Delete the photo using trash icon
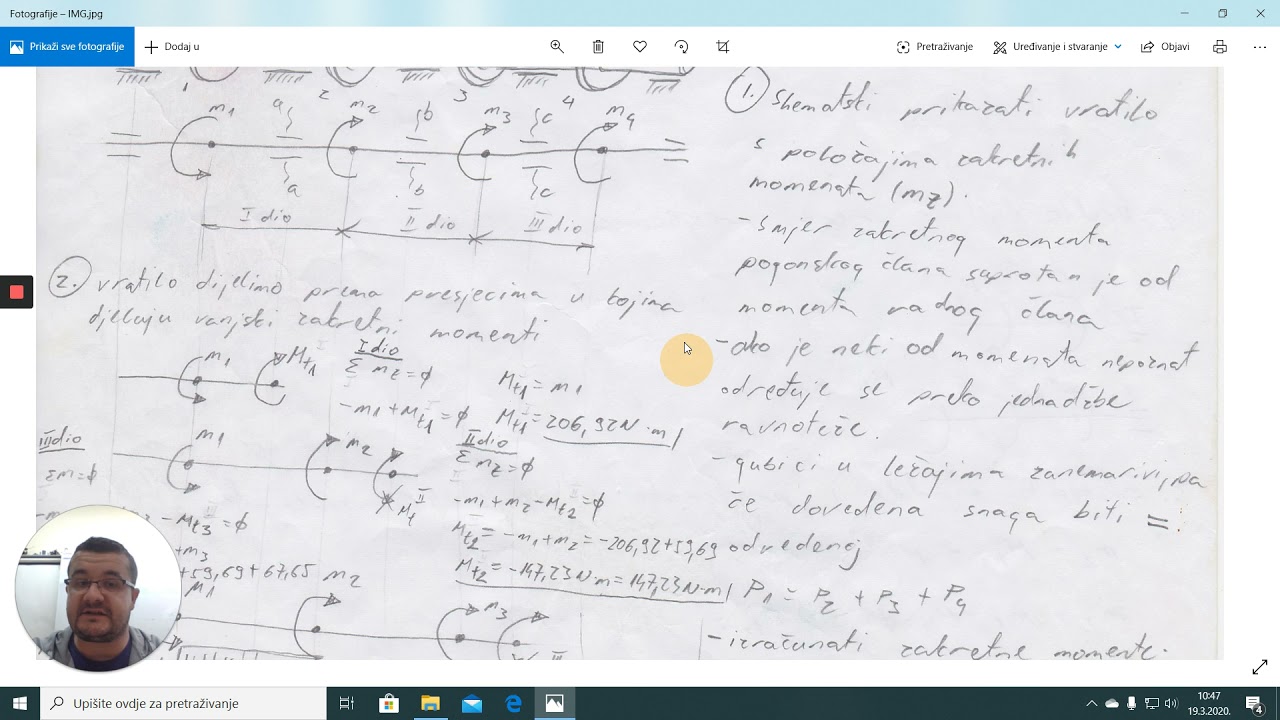The image size is (1280, 720). pyautogui.click(x=598, y=47)
